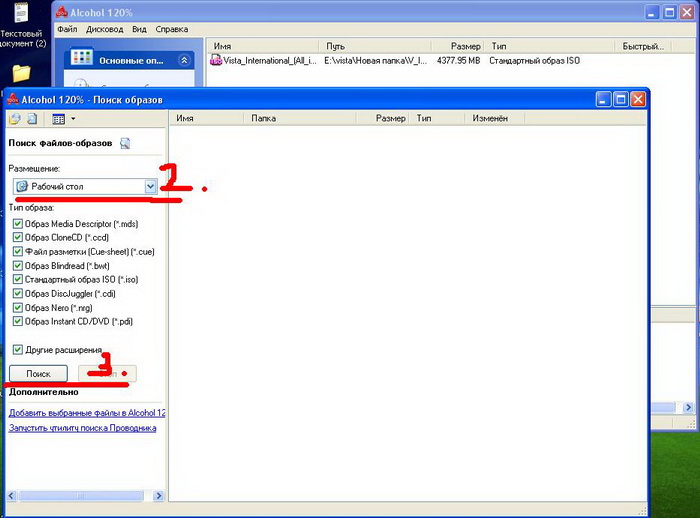Sort search results by Изменён column
Screen dimensions: 700x518
pyautogui.click(x=495, y=118)
